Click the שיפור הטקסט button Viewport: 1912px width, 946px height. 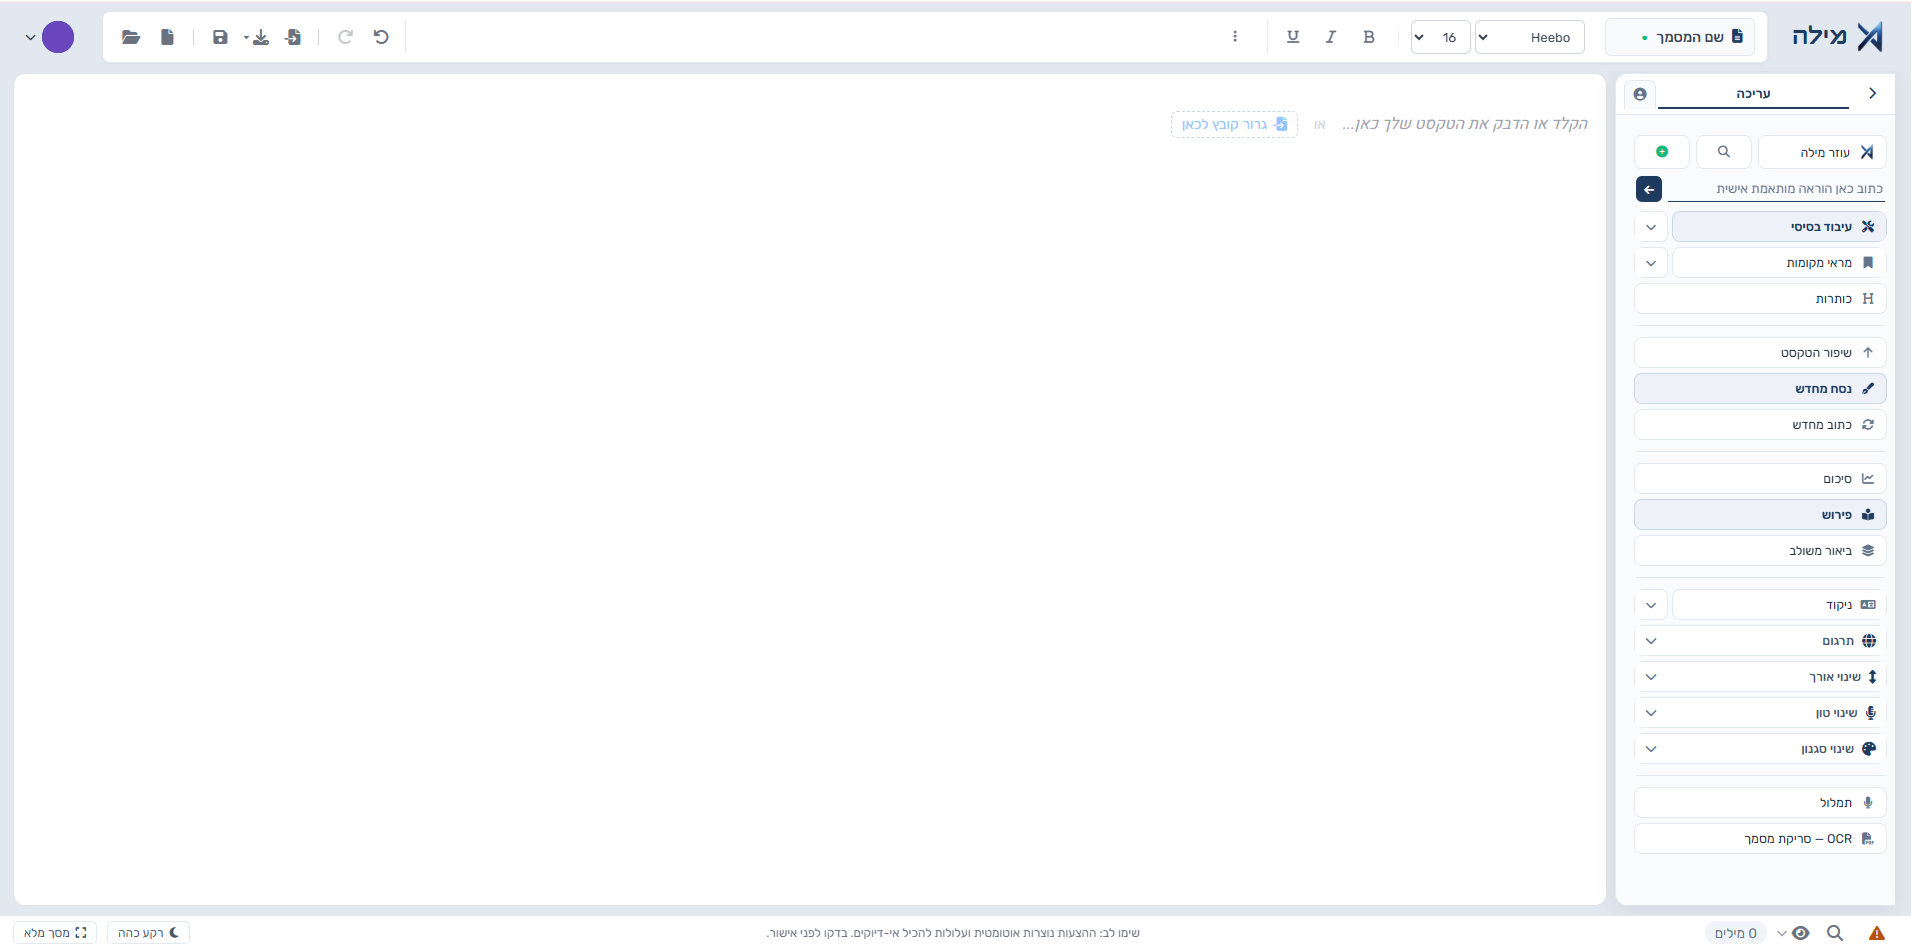point(1760,353)
